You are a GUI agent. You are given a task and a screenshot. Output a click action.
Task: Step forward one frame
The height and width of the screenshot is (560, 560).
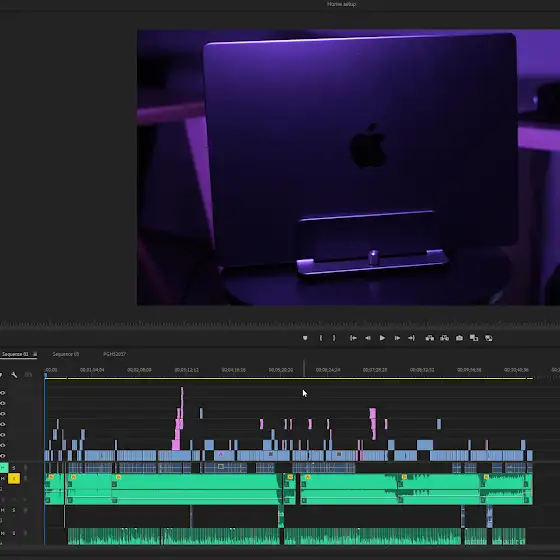click(x=397, y=338)
